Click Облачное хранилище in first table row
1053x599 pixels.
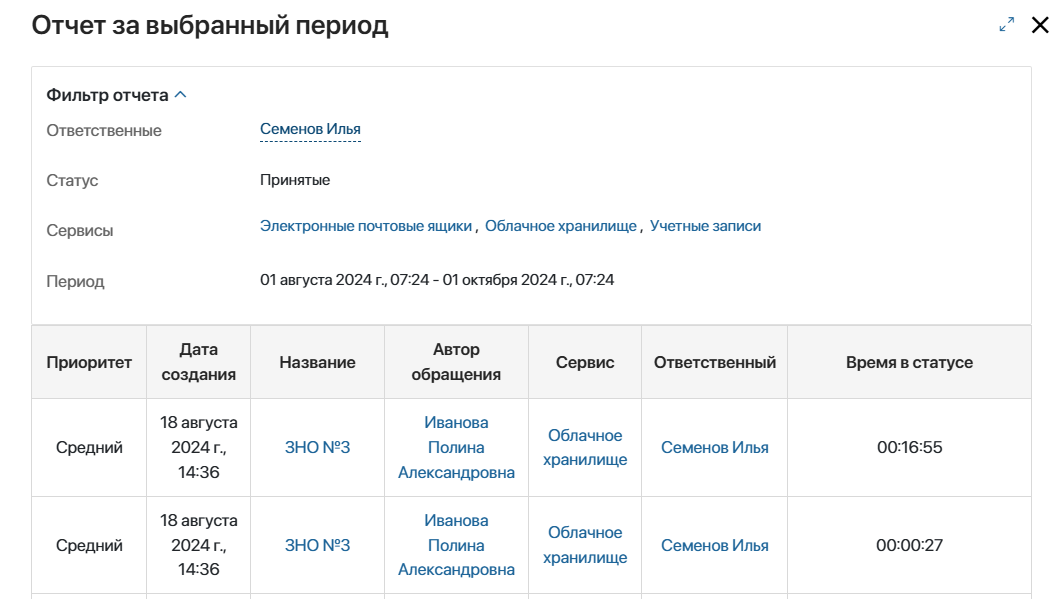[585, 447]
